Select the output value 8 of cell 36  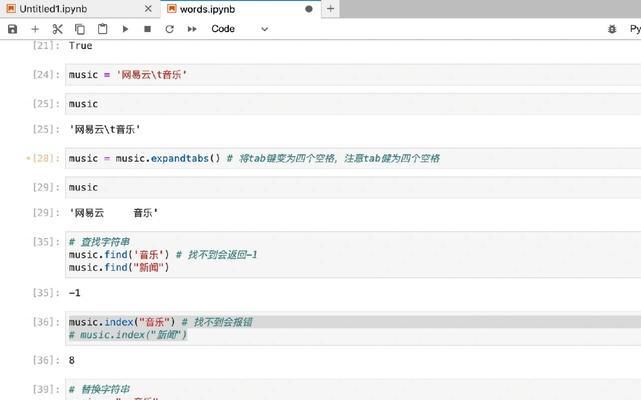pyautogui.click(x=72, y=361)
